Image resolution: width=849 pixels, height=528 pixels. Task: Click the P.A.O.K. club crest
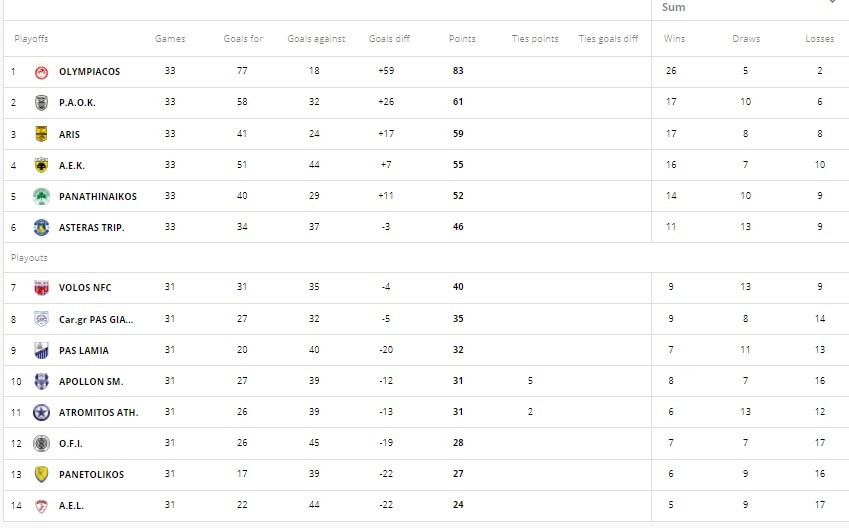[41, 103]
